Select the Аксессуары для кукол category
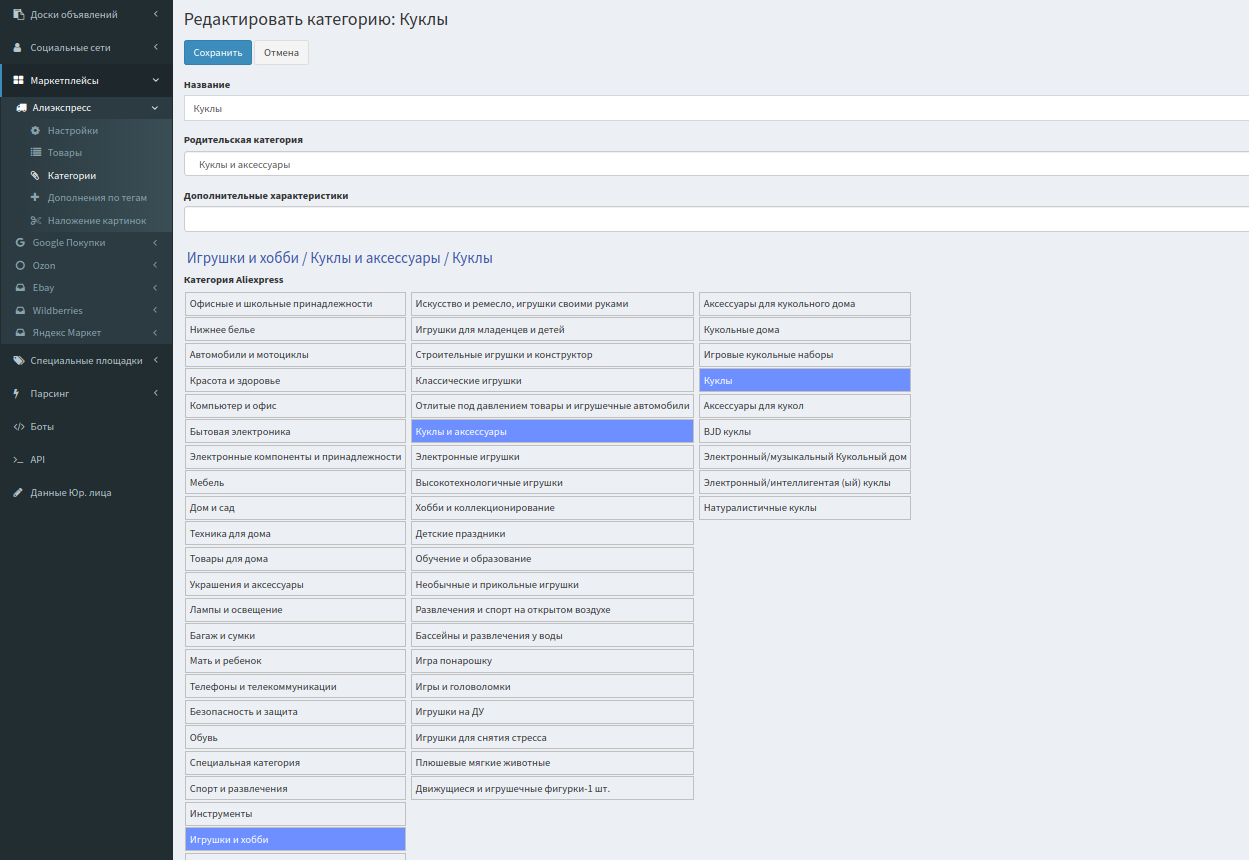This screenshot has width=1249, height=860. coord(805,406)
